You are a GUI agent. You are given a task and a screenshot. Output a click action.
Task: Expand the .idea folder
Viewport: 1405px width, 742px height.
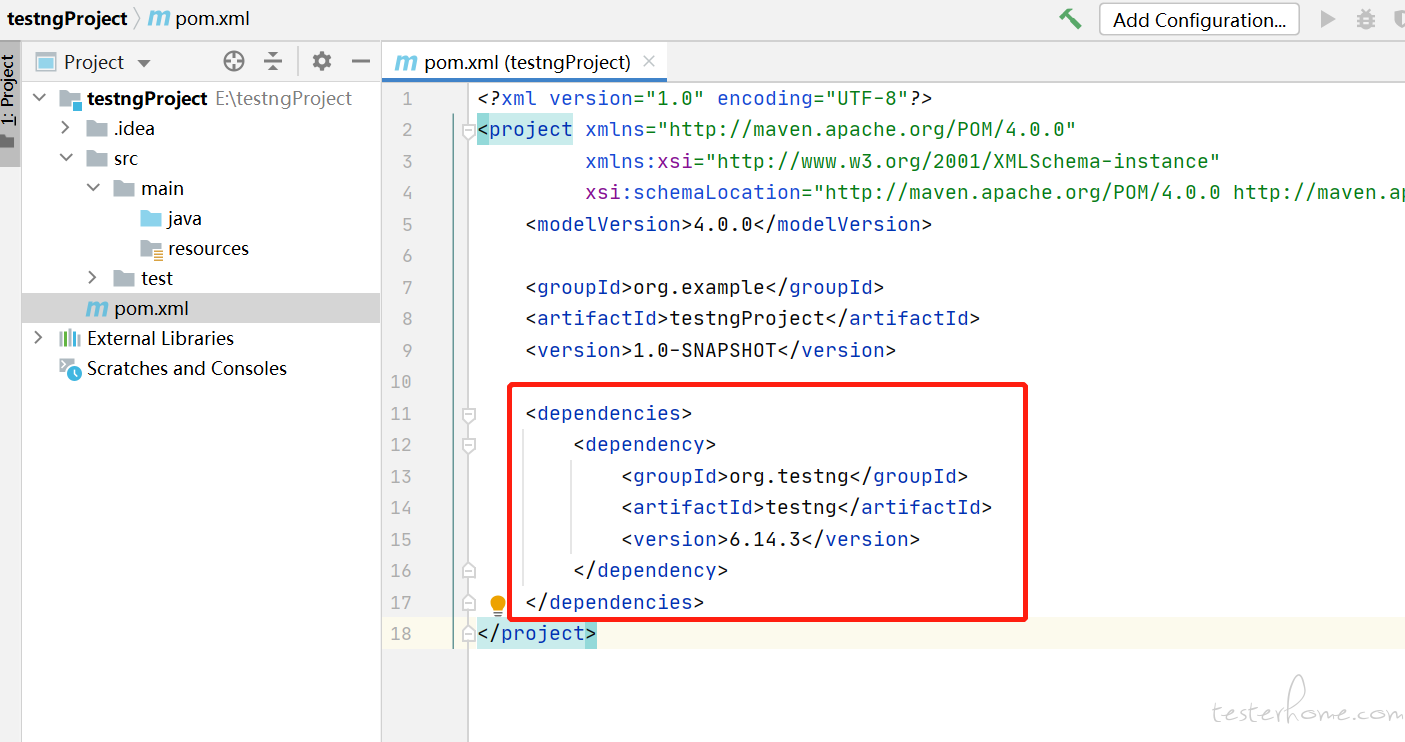click(x=66, y=128)
